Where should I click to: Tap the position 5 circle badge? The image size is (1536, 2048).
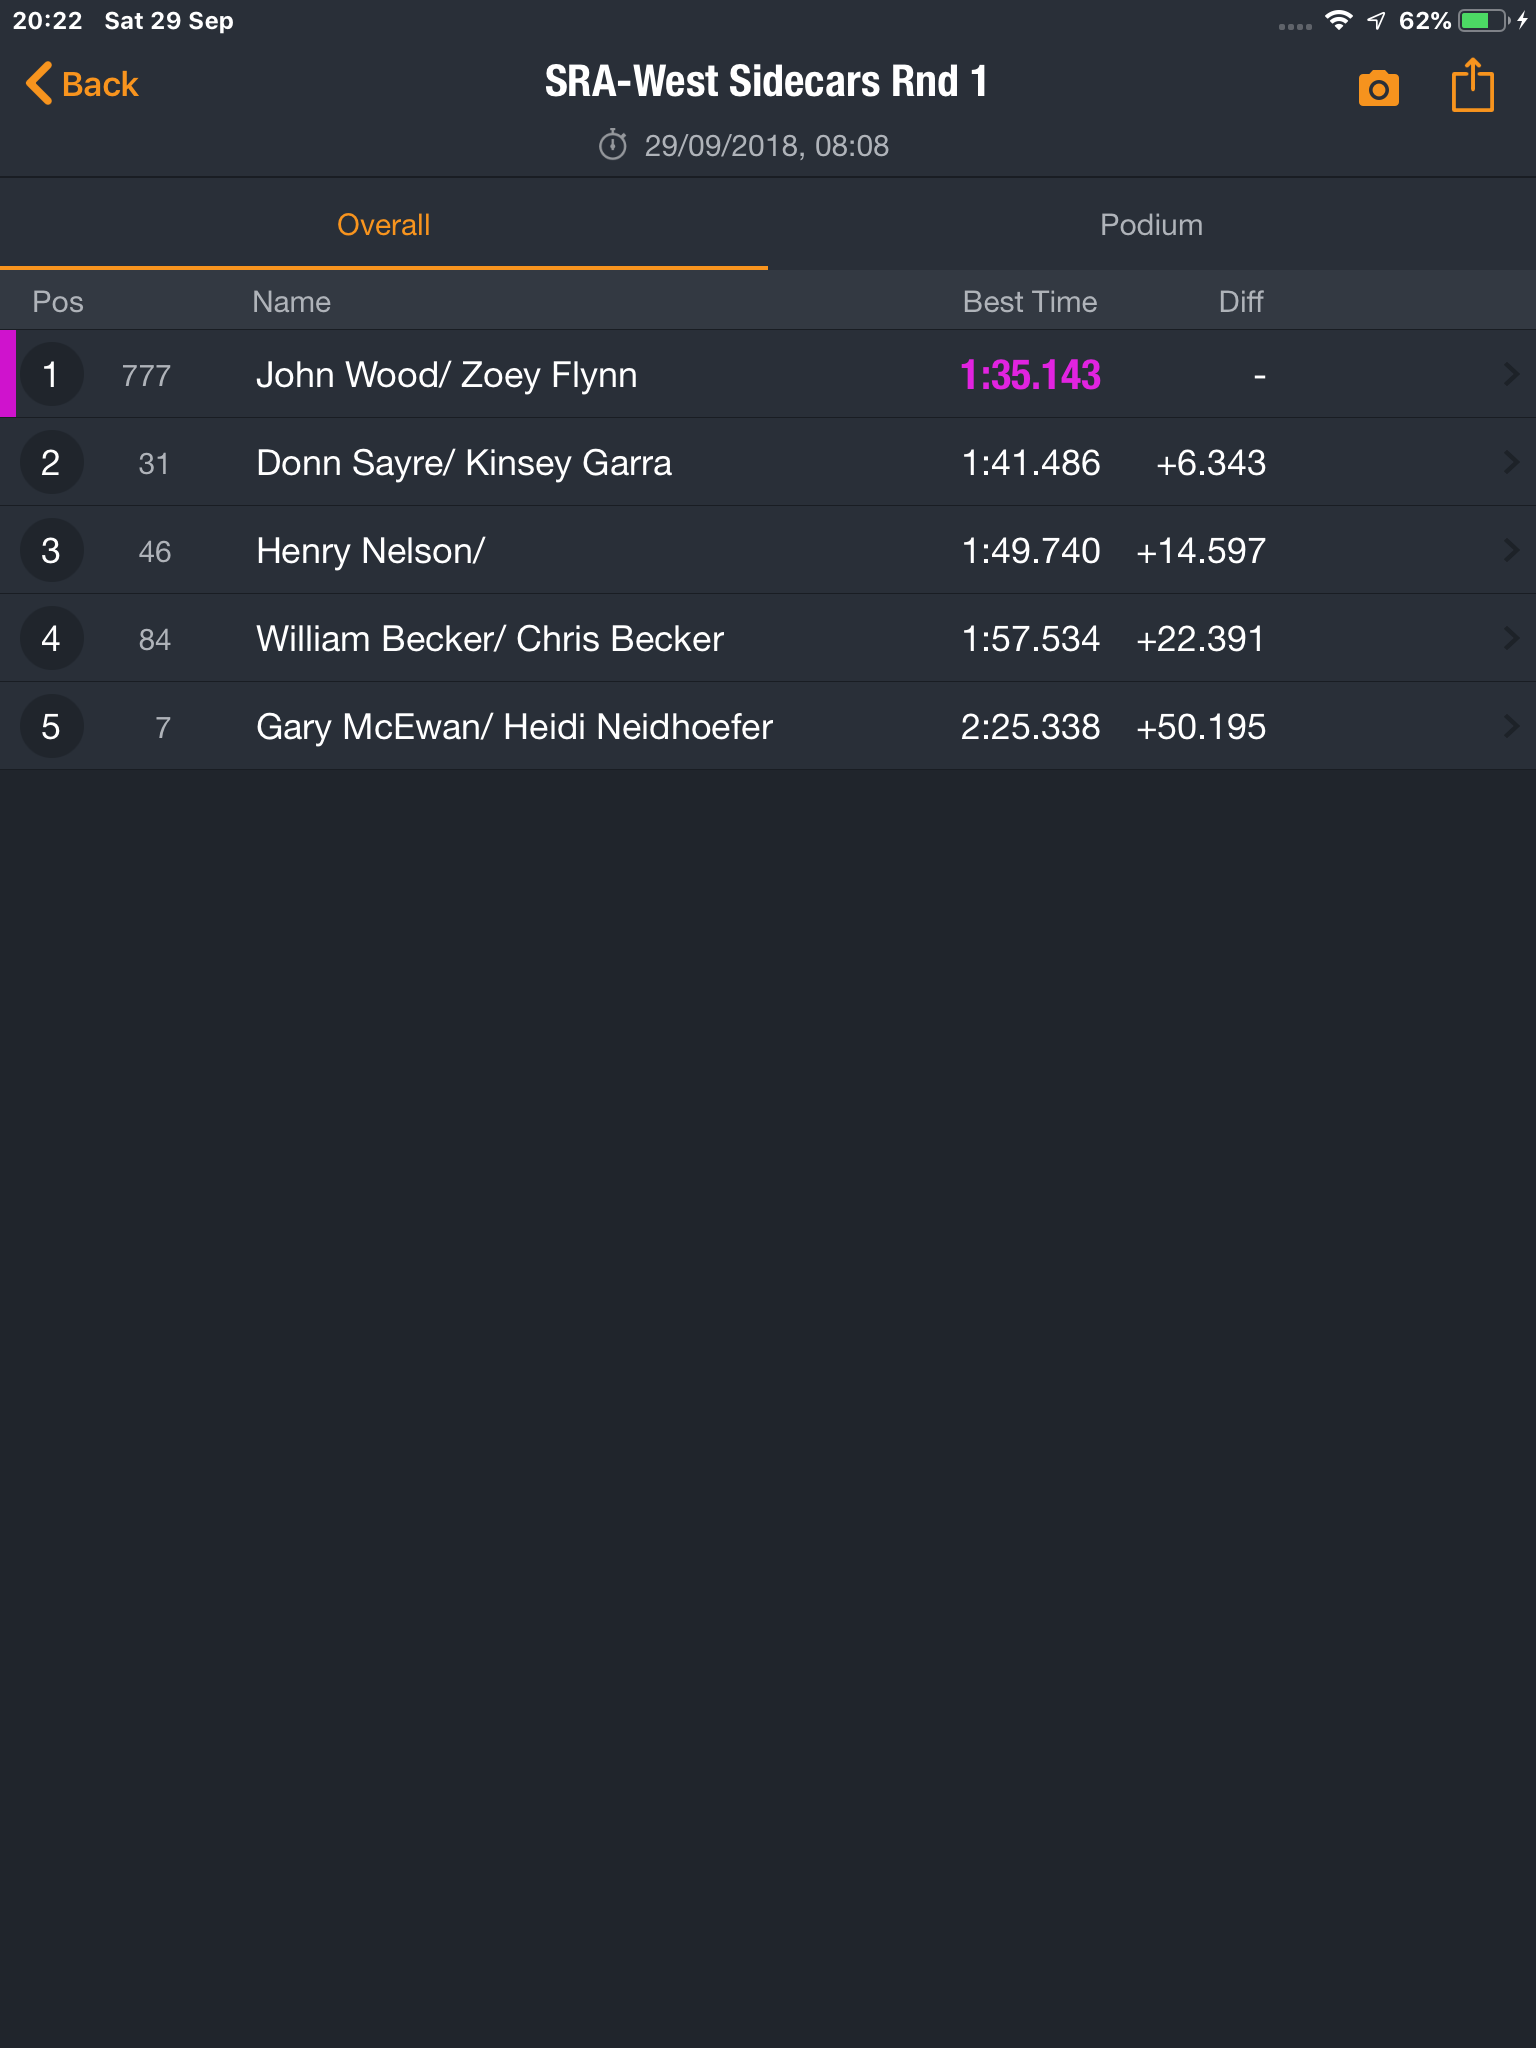coord(51,727)
